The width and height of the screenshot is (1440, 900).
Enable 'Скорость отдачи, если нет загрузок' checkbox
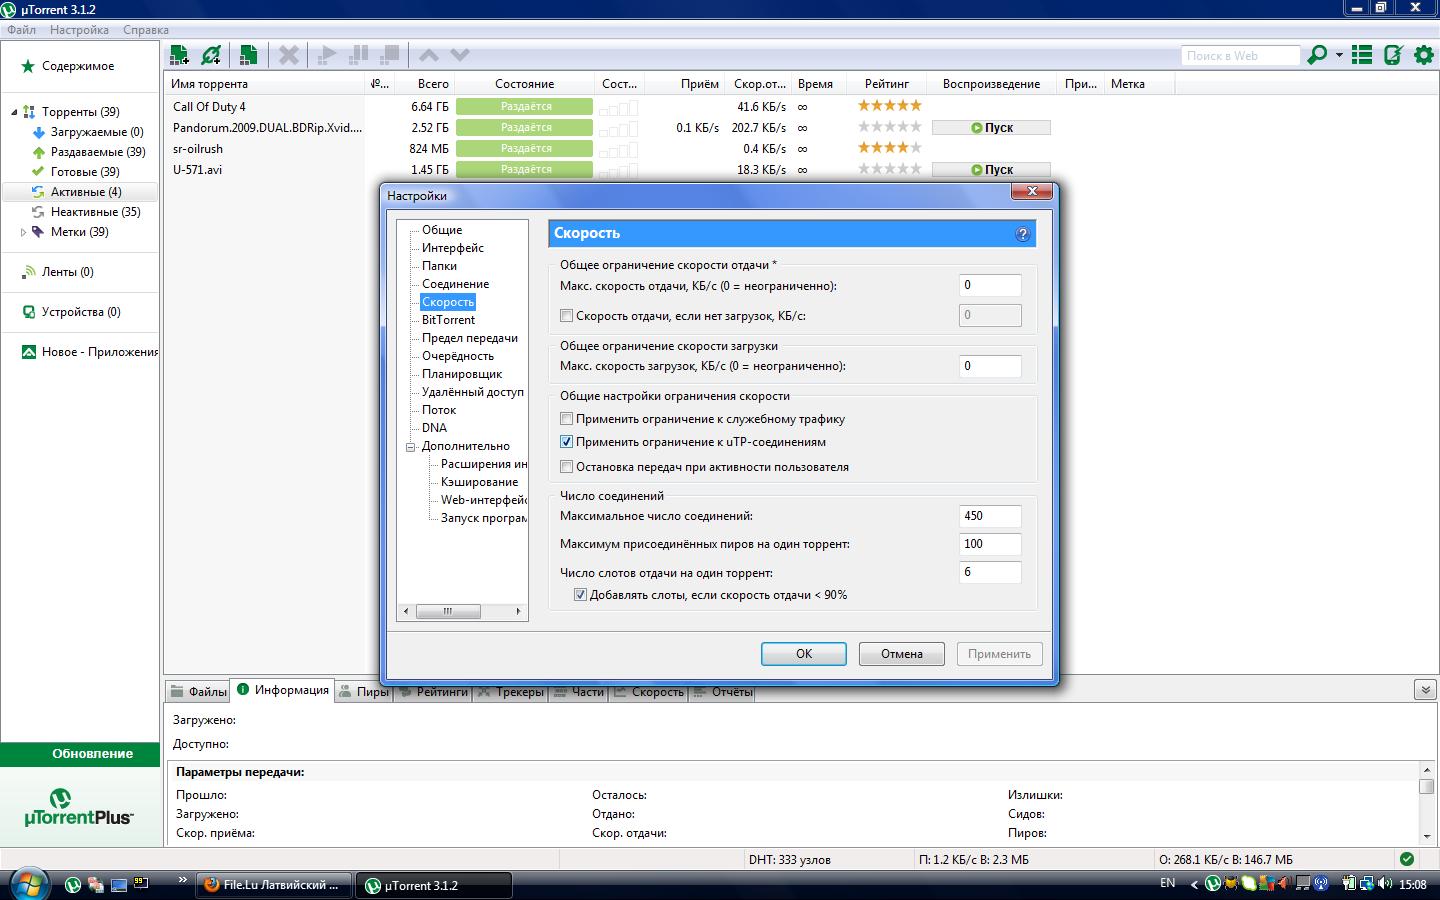567,316
